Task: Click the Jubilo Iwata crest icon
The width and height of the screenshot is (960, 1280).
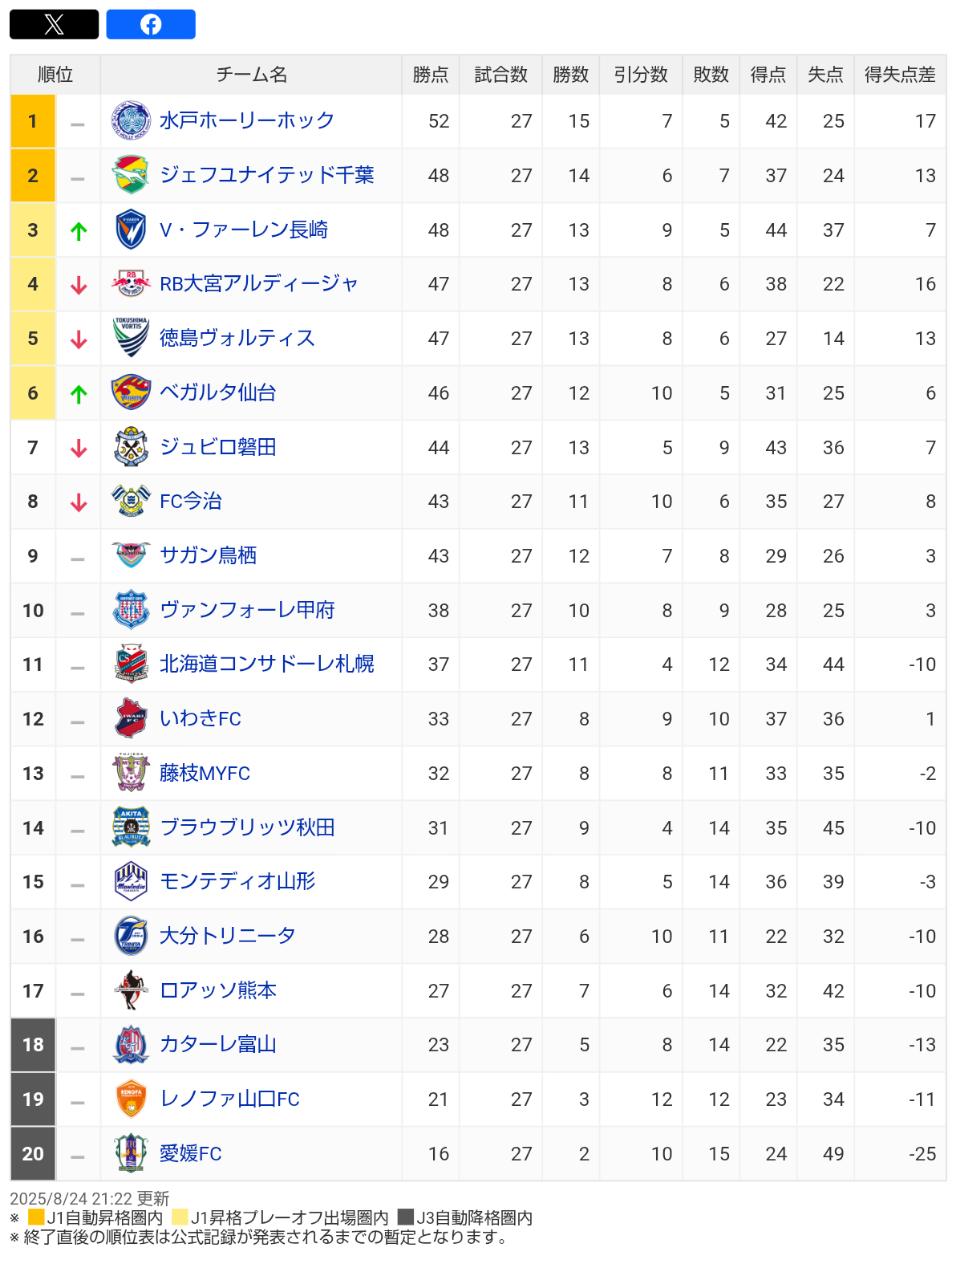Action: (x=130, y=447)
